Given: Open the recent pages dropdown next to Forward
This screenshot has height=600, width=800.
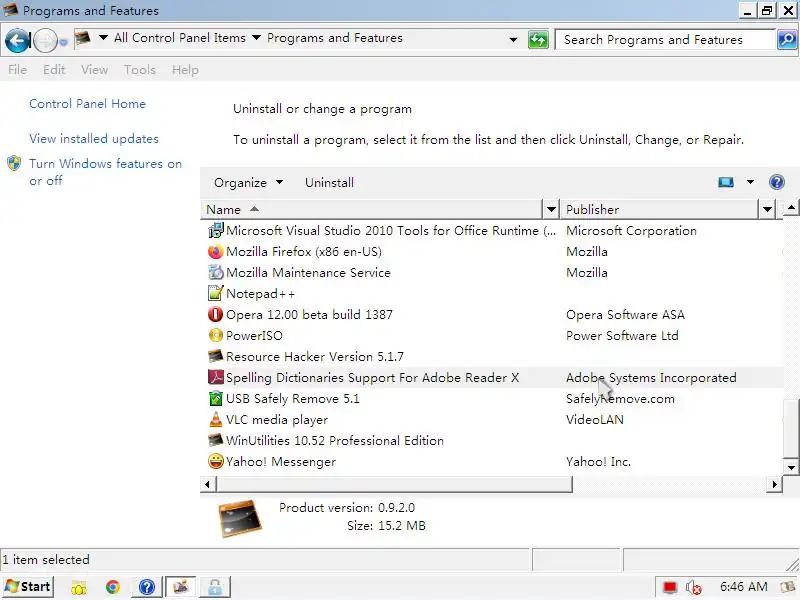Looking at the screenshot, I should click(63, 42).
